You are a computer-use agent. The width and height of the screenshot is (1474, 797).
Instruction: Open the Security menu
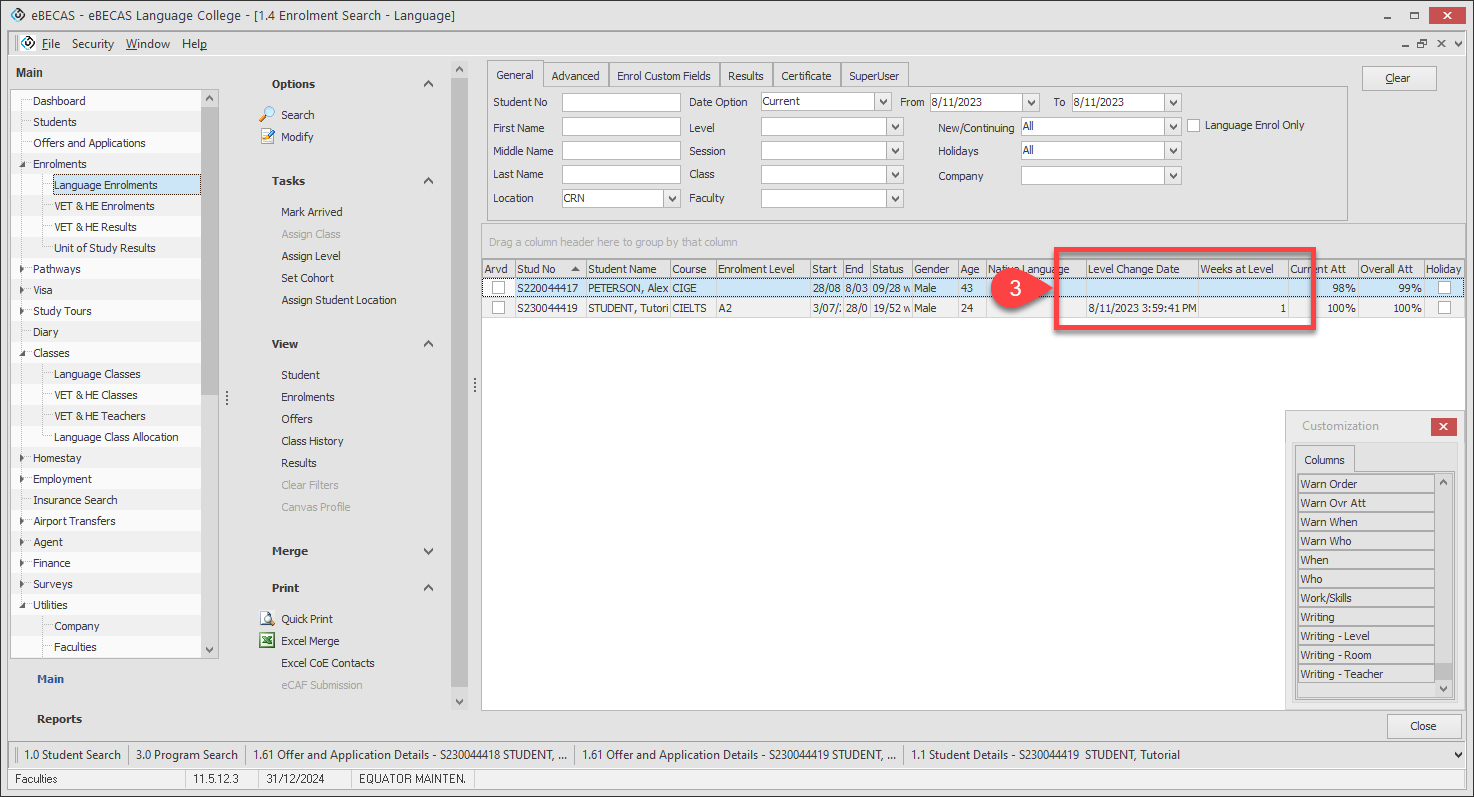[92, 44]
